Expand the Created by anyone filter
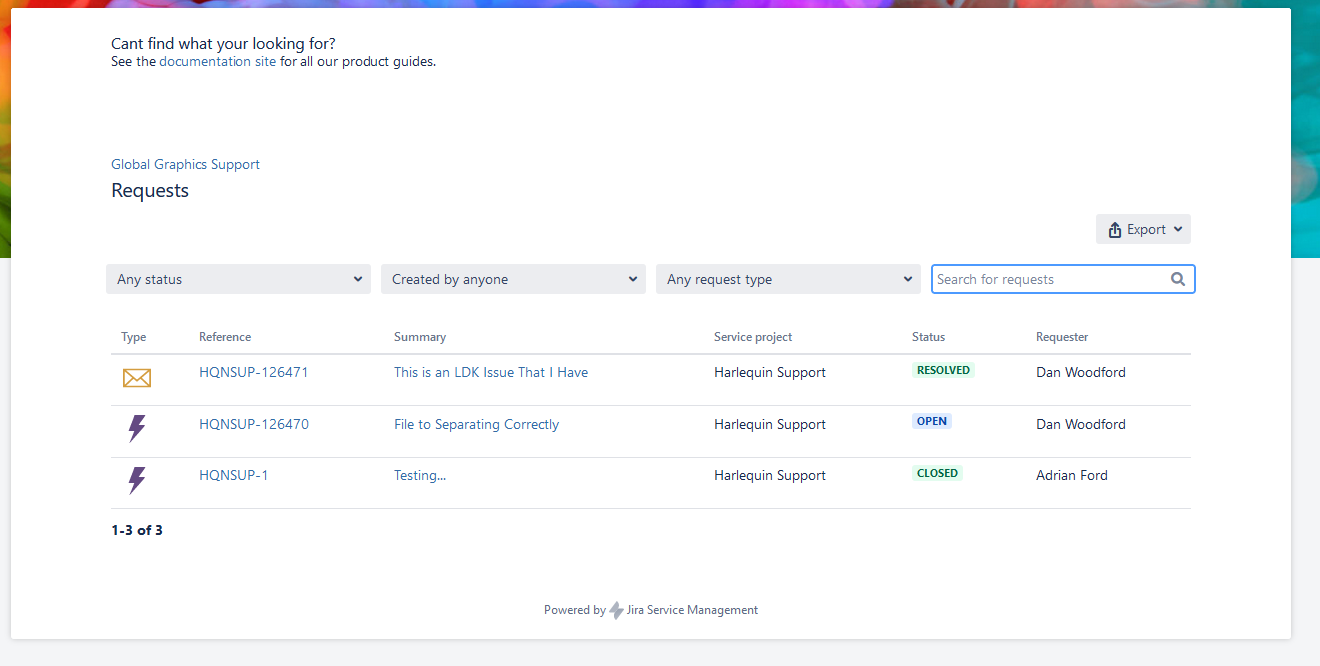The width and height of the screenshot is (1320, 666). 513,280
